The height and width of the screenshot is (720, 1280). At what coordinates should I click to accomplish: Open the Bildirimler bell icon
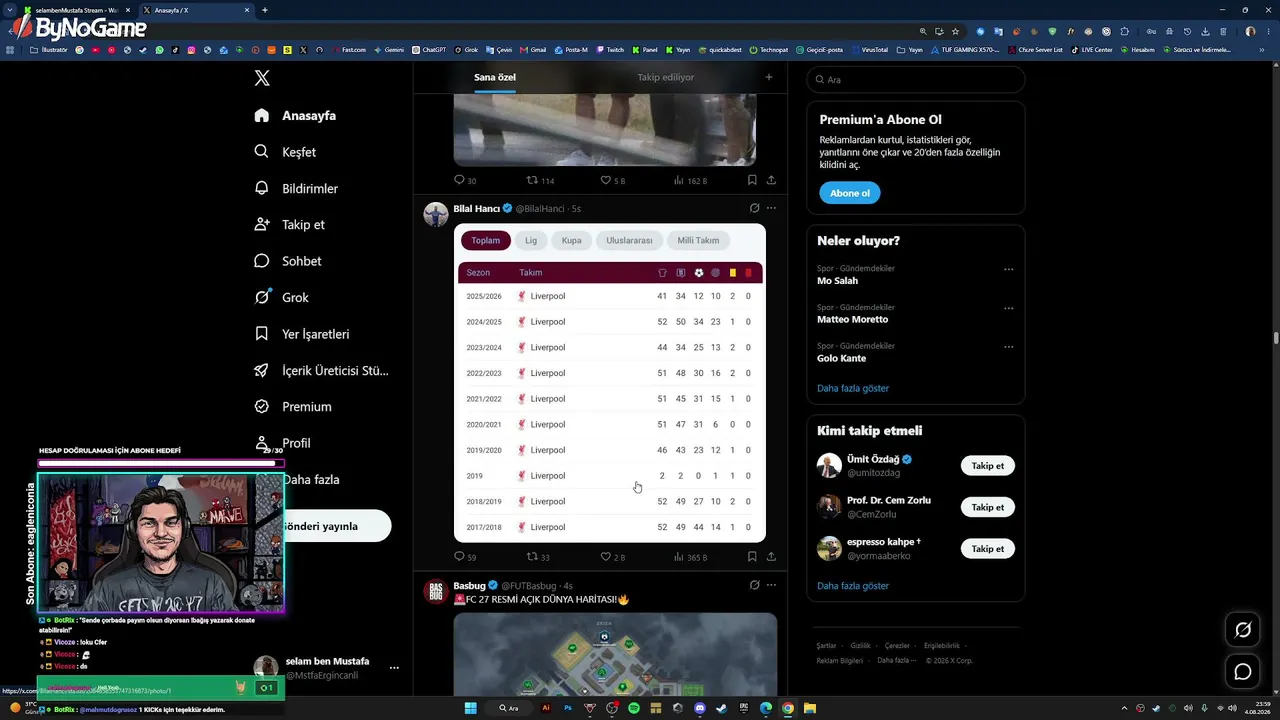click(262, 188)
